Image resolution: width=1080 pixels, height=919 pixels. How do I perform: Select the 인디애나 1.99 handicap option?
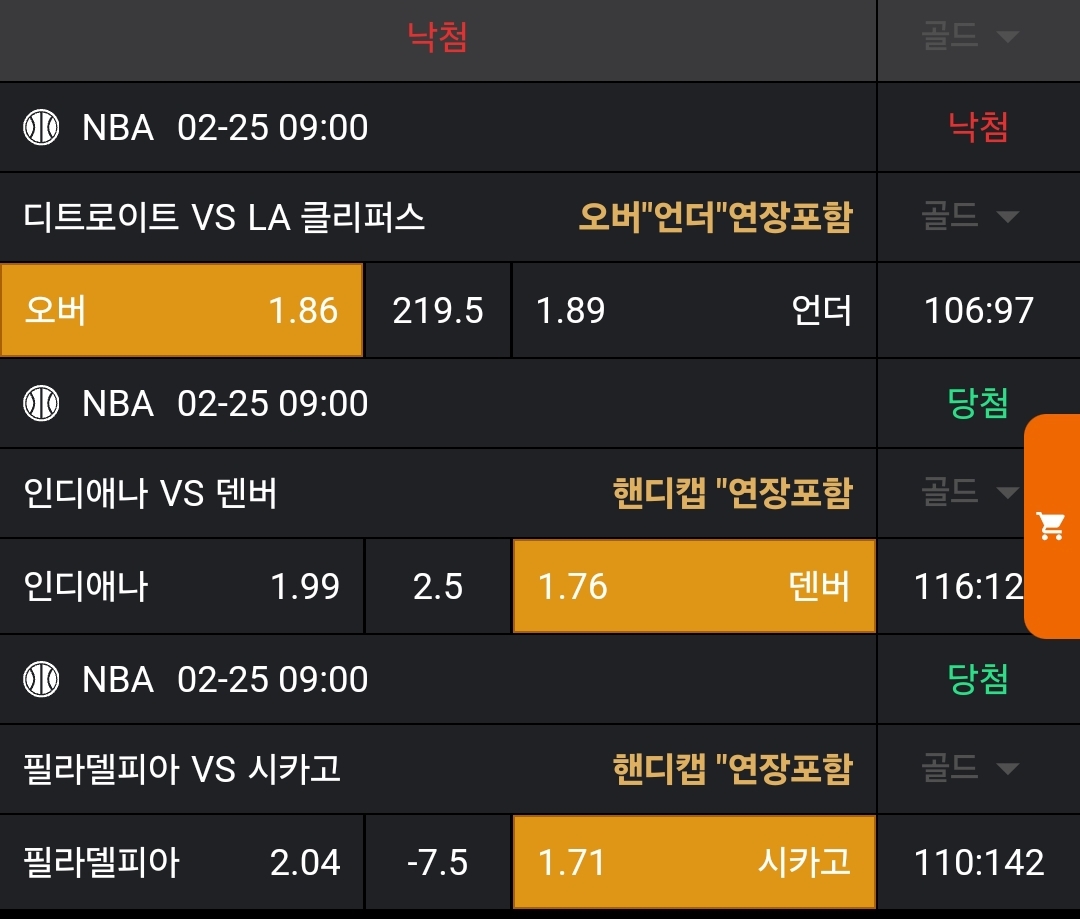[181, 587]
